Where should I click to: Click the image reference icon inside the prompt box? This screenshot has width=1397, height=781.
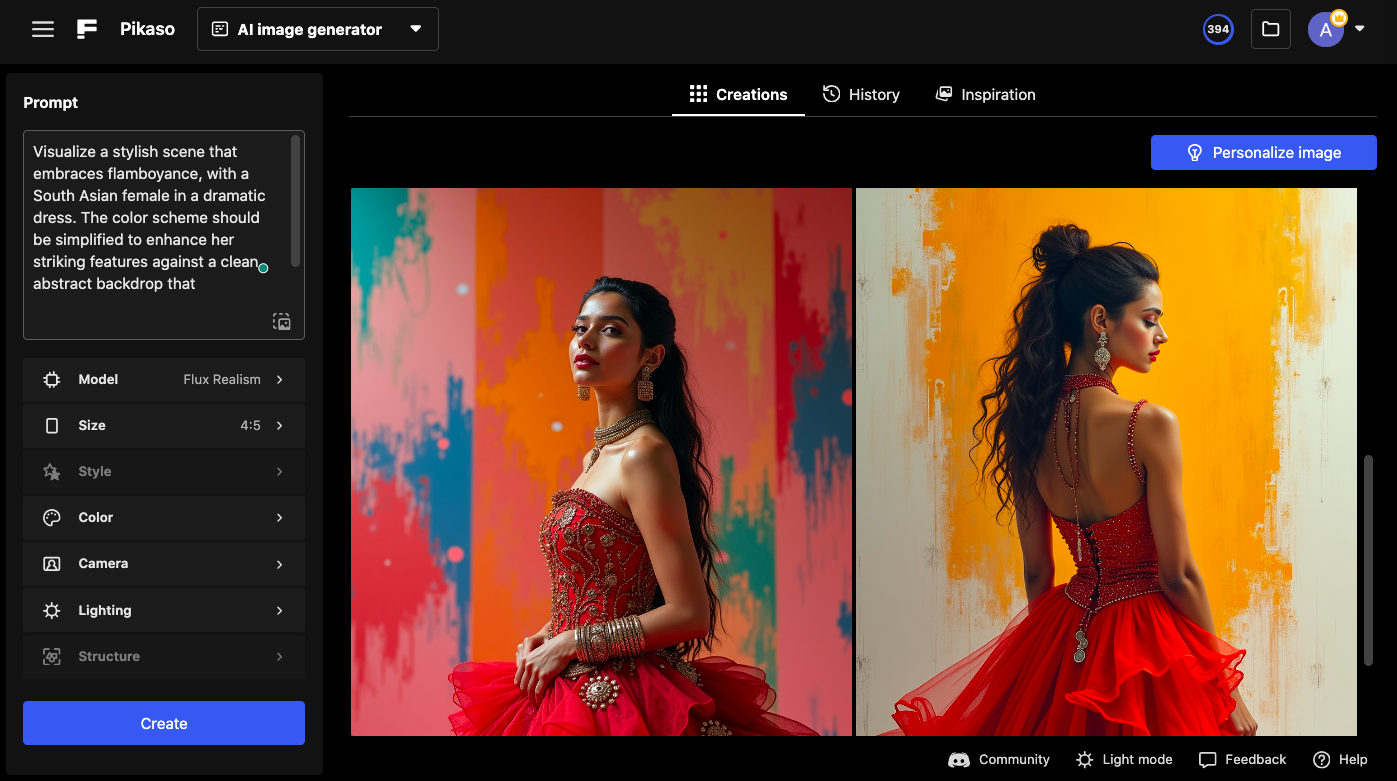(281, 321)
